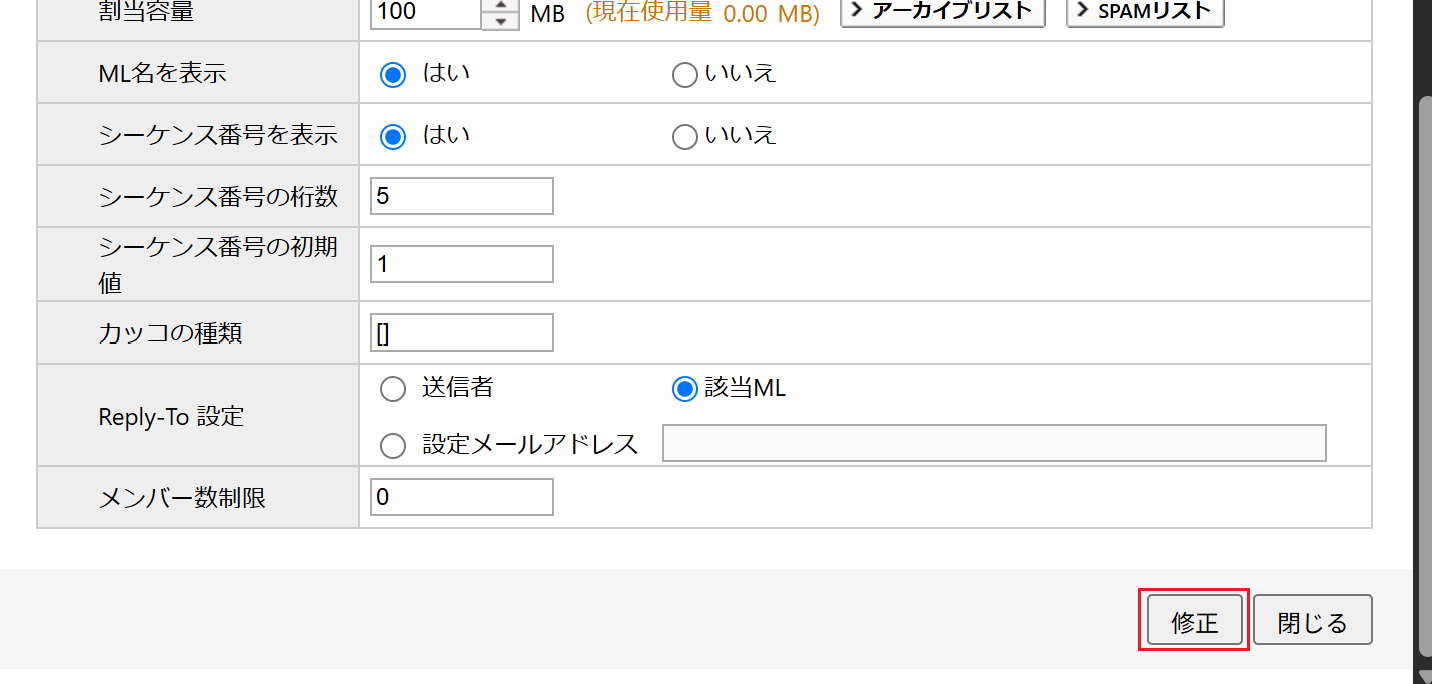Screen dimensions: 1432x684
Task: Click the シーケンス番号の桁数 input field
Action: 461,196
